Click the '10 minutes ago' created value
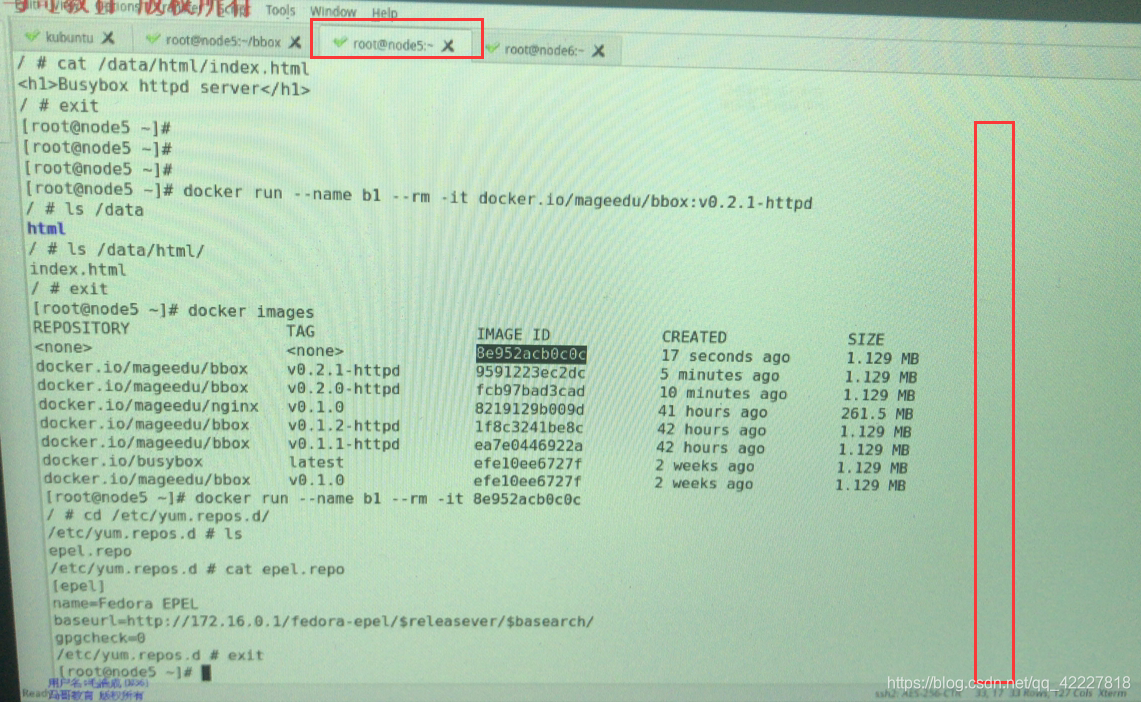Image resolution: width=1141 pixels, height=702 pixels. click(723, 394)
